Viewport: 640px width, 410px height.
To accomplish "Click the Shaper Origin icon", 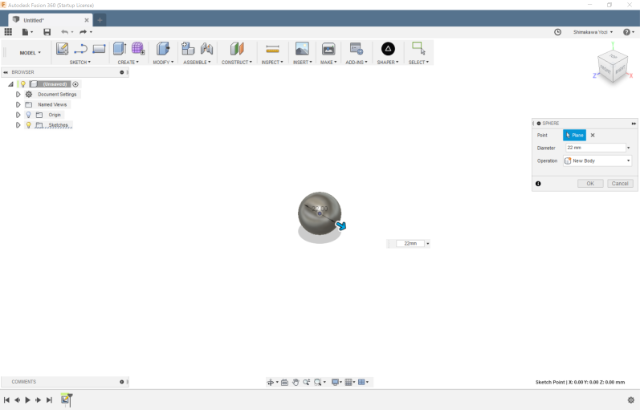I will pyautogui.click(x=388, y=49).
